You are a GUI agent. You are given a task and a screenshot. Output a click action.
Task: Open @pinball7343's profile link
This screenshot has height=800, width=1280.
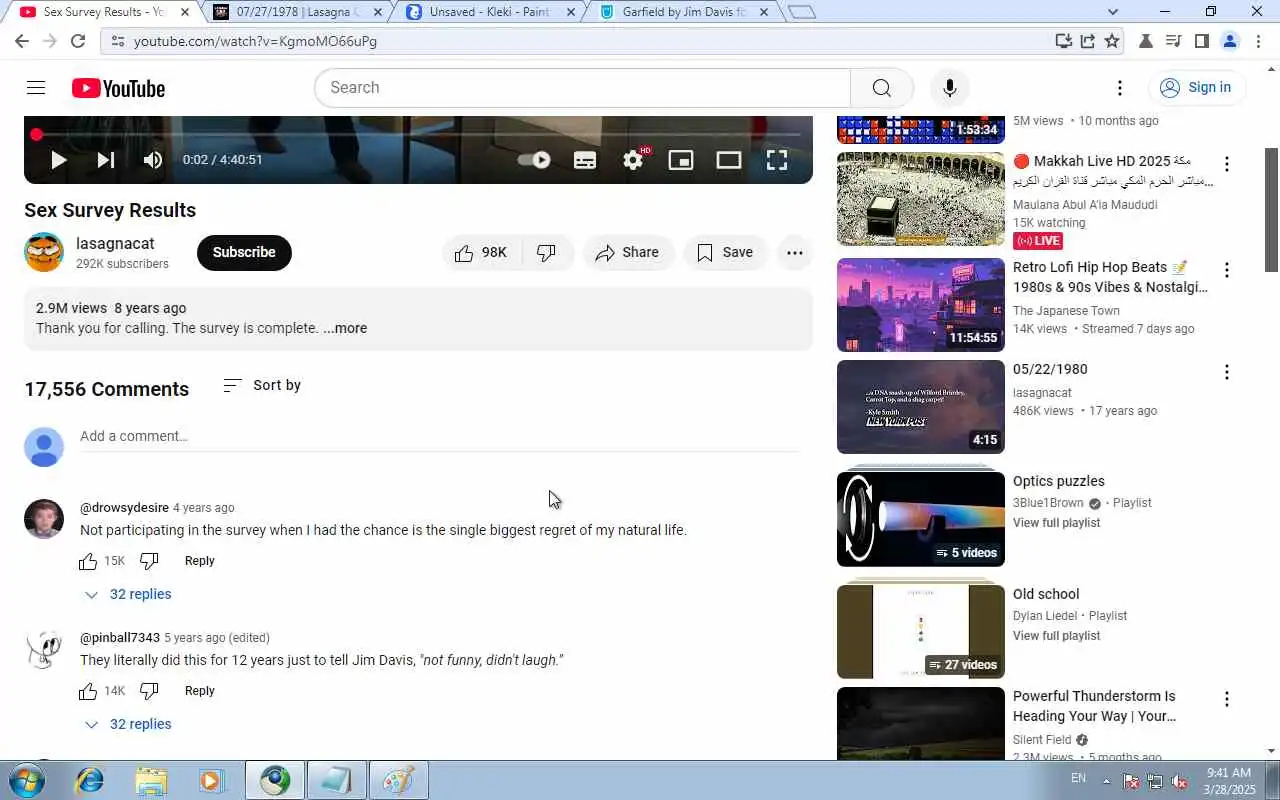[120, 638]
